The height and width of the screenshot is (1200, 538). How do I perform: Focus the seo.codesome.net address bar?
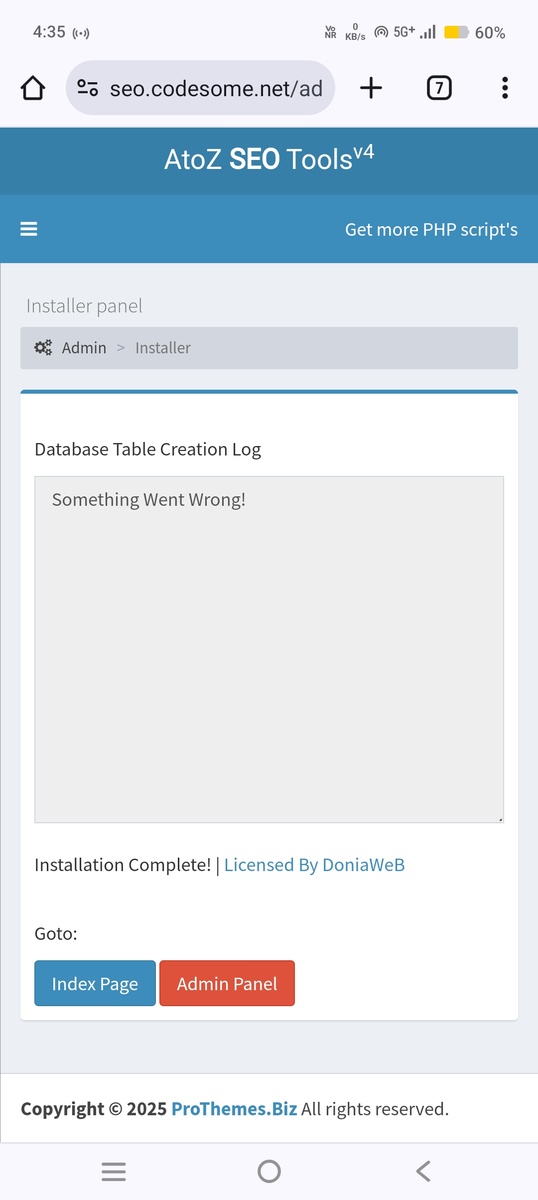point(200,88)
